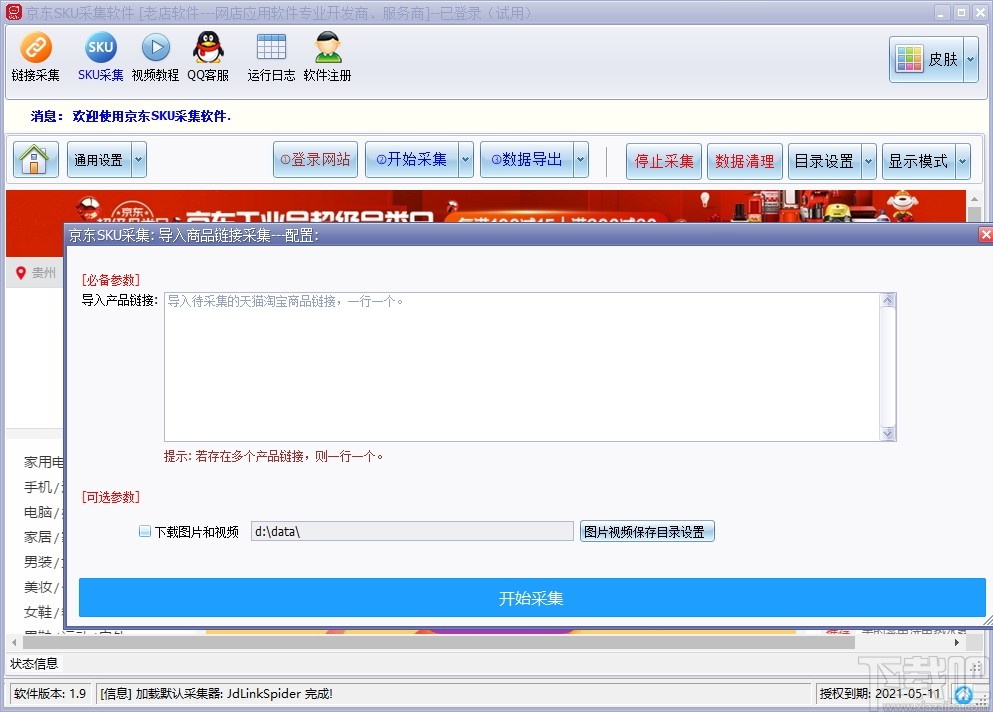Contact QQ客服 customer service
993x712 pixels.
[208, 57]
